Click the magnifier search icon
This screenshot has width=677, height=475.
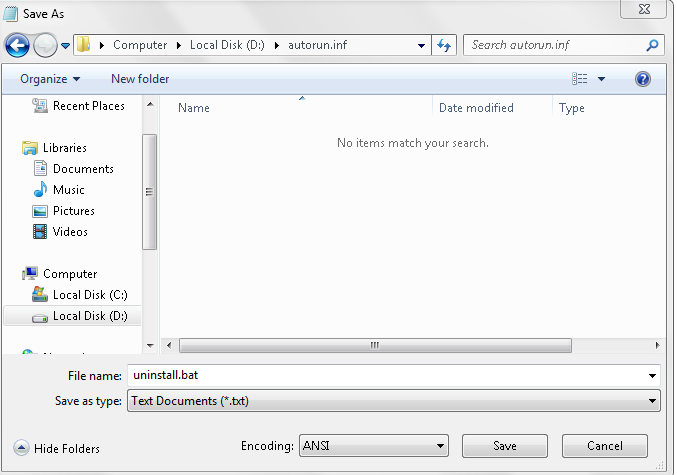point(652,45)
